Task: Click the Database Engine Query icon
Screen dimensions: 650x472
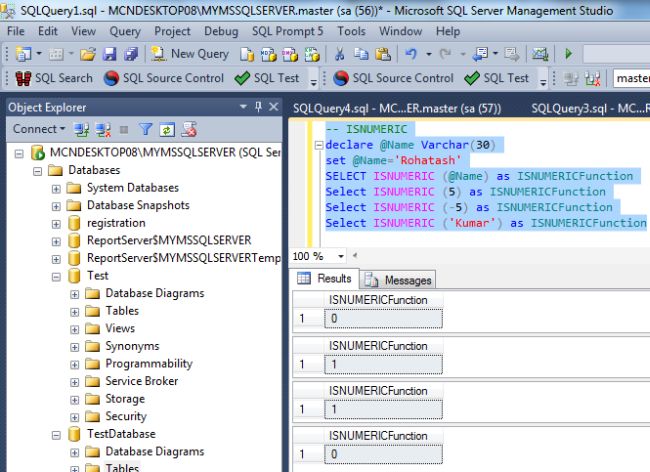Action: pos(247,54)
